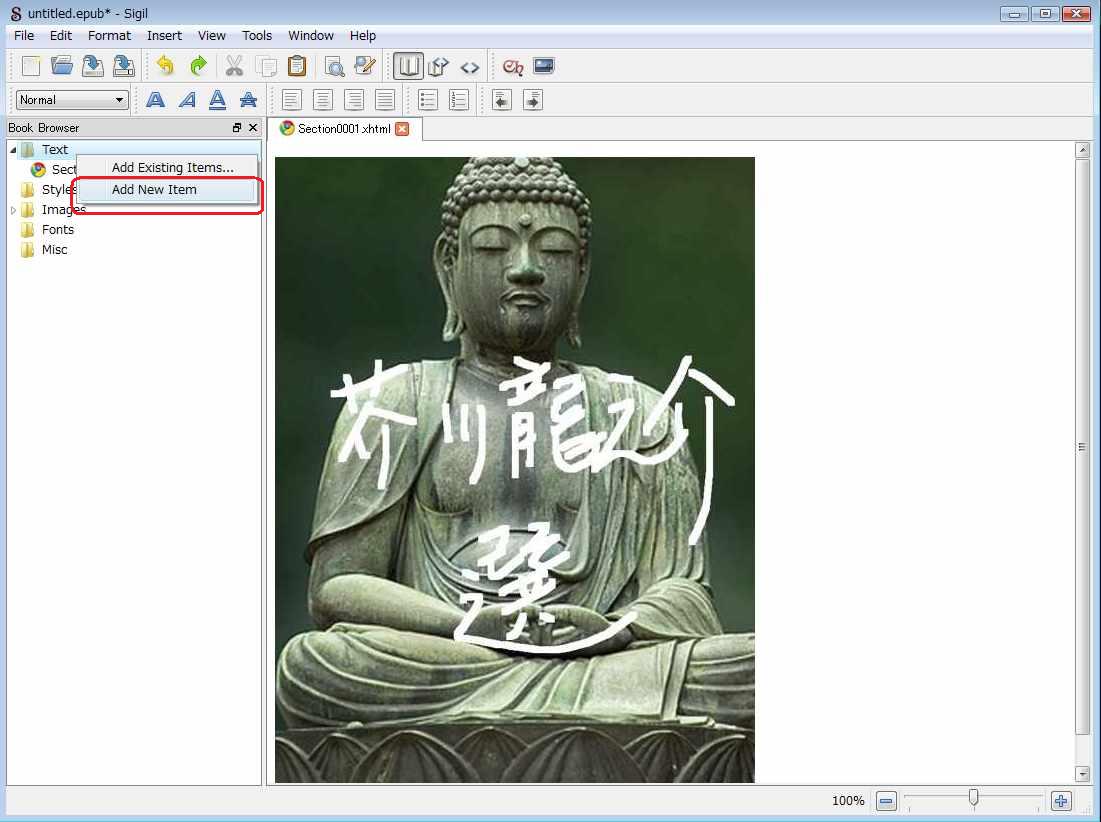Viewport: 1101px width, 822px height.
Task: Toggle Split View mode
Action: [x=438, y=66]
